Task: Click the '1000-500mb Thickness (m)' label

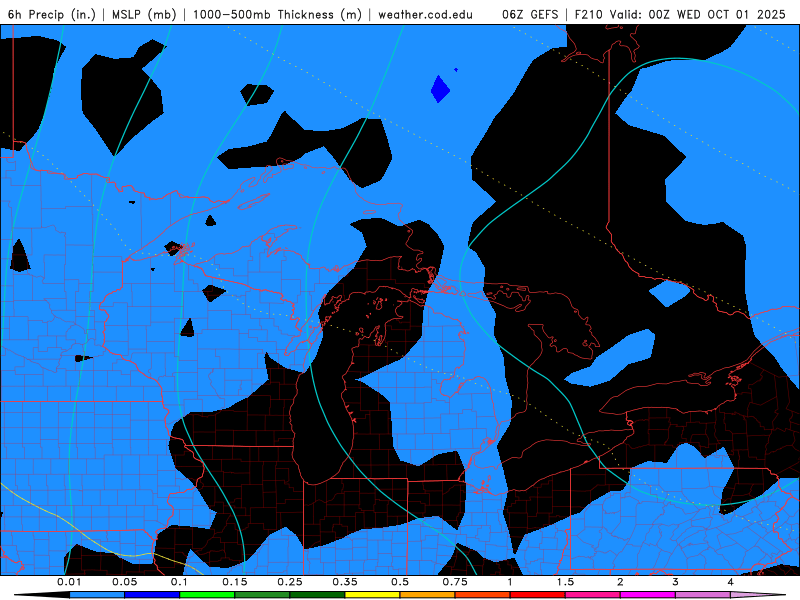Action: pyautogui.click(x=277, y=14)
